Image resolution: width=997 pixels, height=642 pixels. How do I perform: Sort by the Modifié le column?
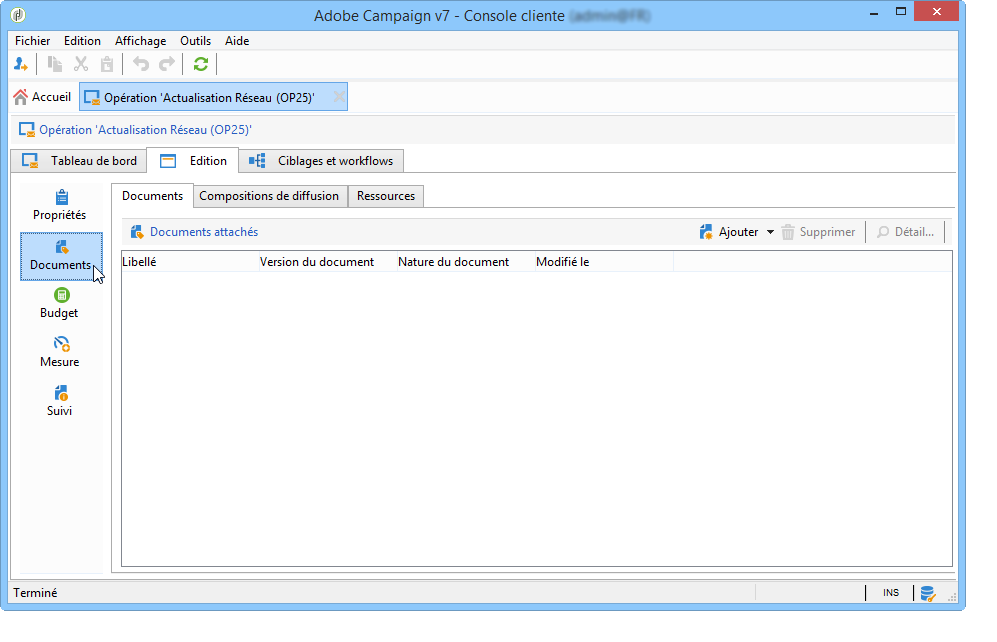604,262
